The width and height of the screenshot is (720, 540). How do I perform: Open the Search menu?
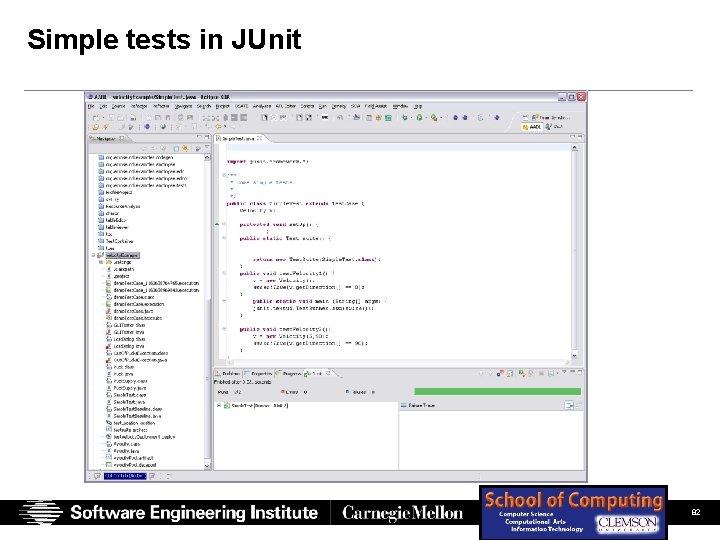coord(204,106)
